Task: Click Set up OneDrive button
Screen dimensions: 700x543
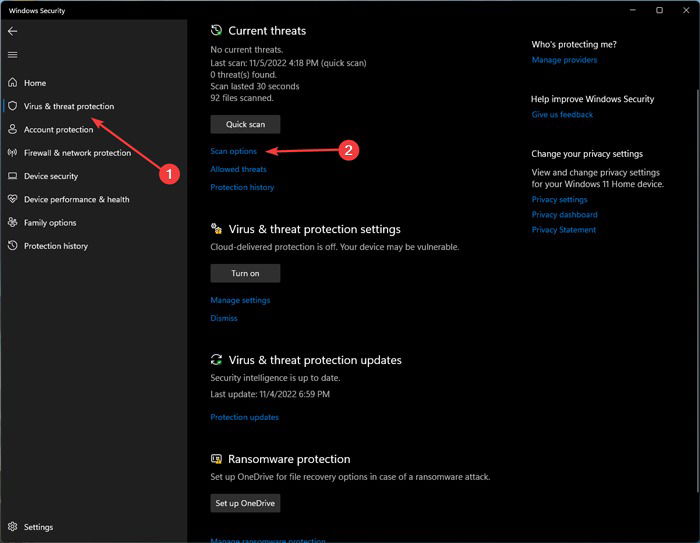Action: pos(245,503)
